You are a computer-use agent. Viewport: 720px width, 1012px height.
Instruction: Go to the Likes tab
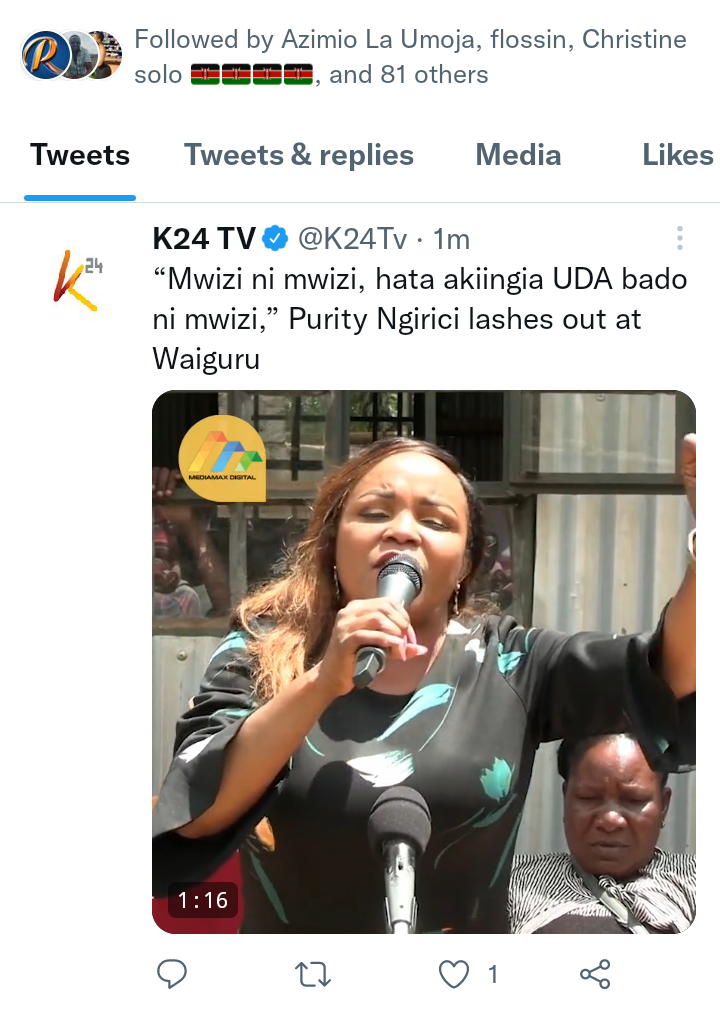pos(677,155)
